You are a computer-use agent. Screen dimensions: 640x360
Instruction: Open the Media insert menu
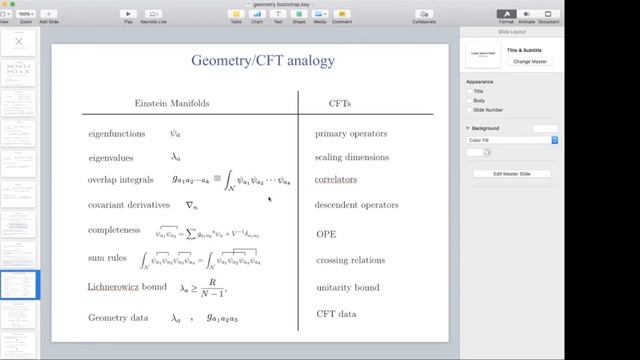[x=320, y=14]
